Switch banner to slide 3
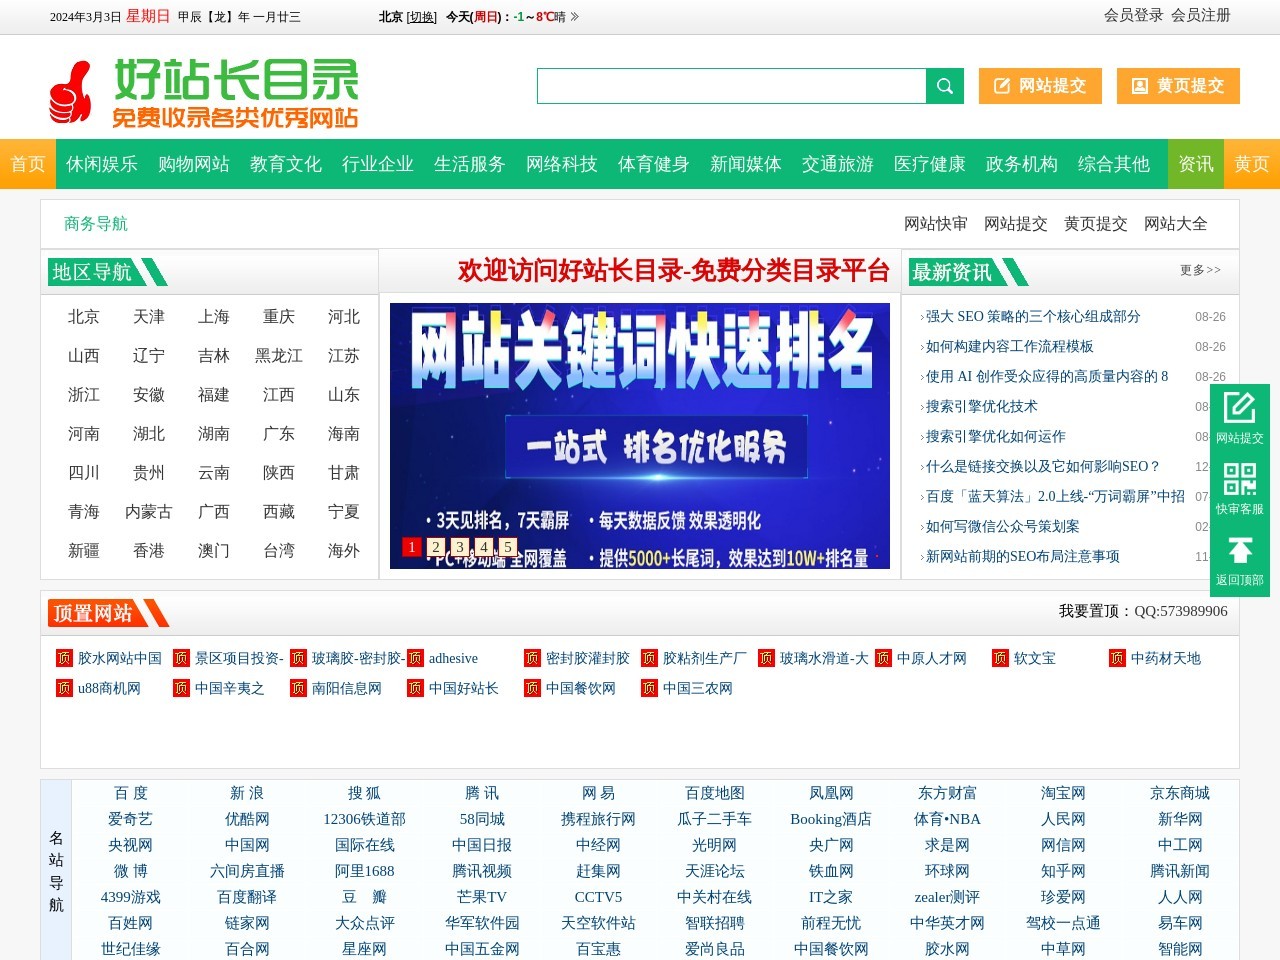Screen dimensions: 1280x960 (x=460, y=547)
